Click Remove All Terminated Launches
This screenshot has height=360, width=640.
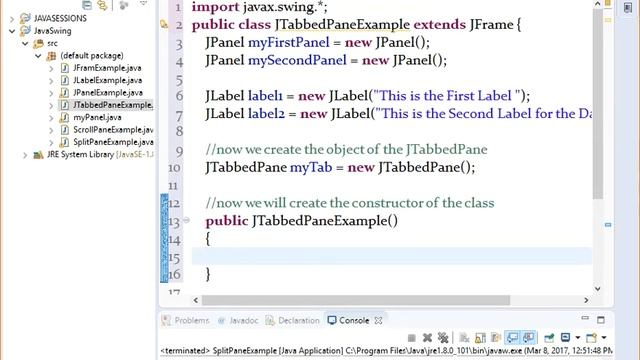pos(443,338)
